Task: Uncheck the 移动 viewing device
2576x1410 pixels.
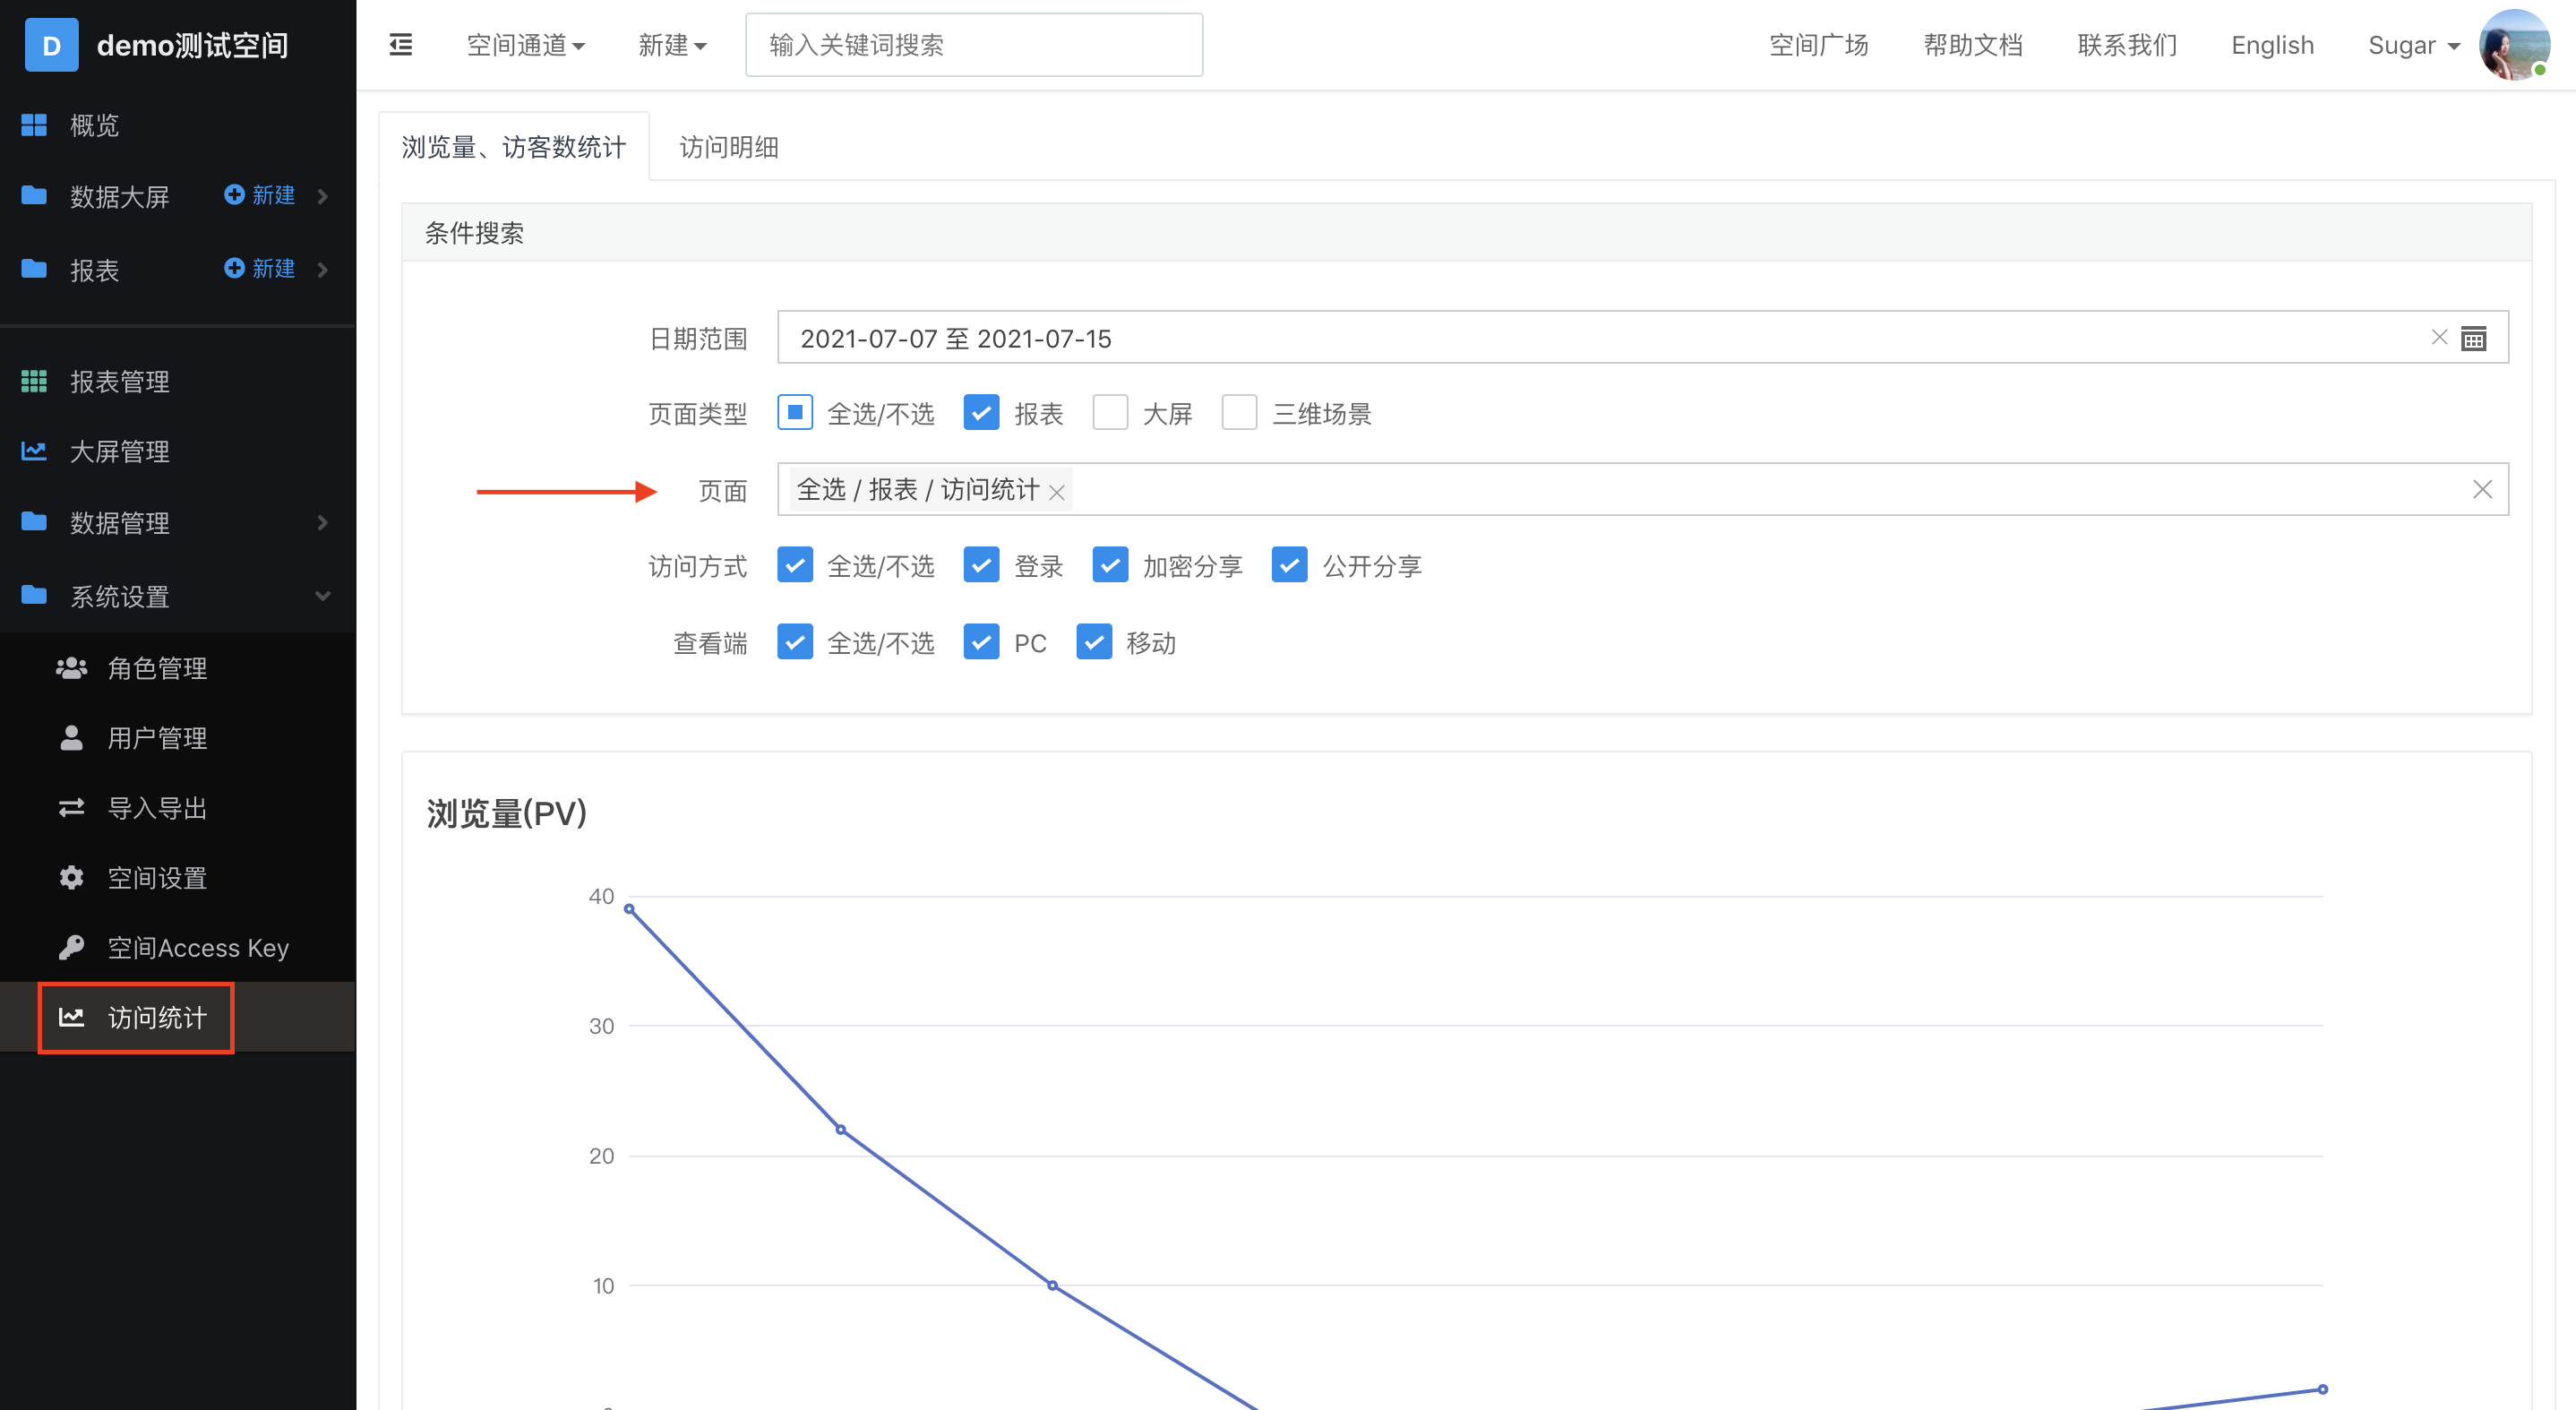Action: [1094, 642]
